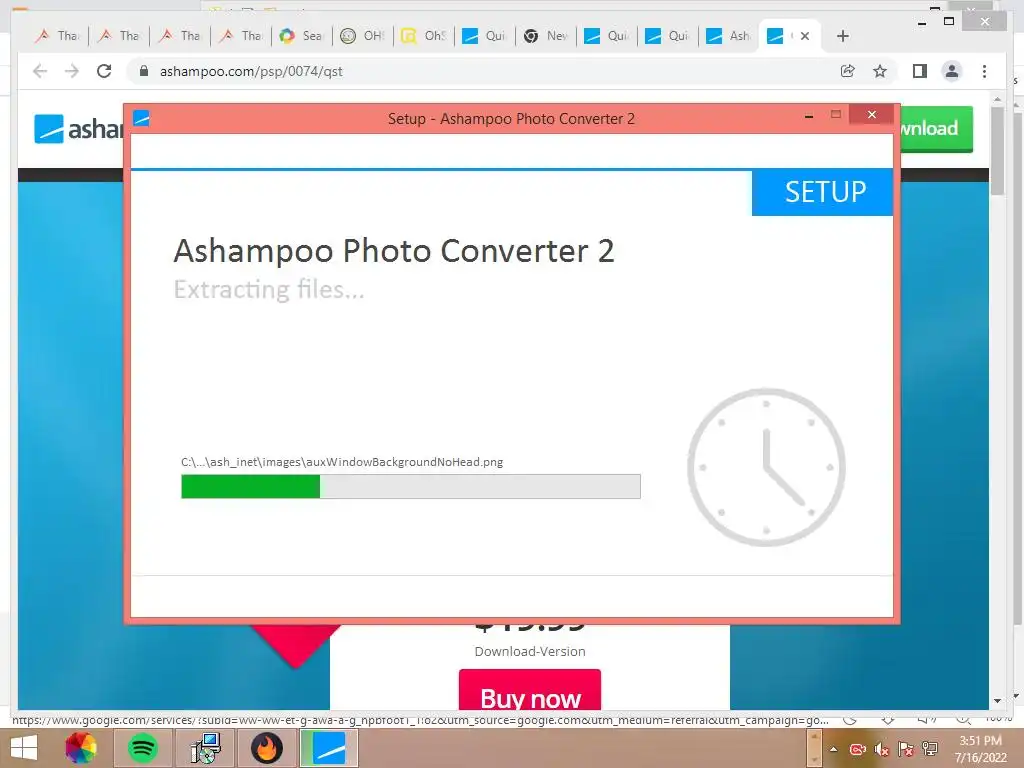Open the Chrome three-dot menu
Screen dimensions: 1024x768
tap(984, 71)
